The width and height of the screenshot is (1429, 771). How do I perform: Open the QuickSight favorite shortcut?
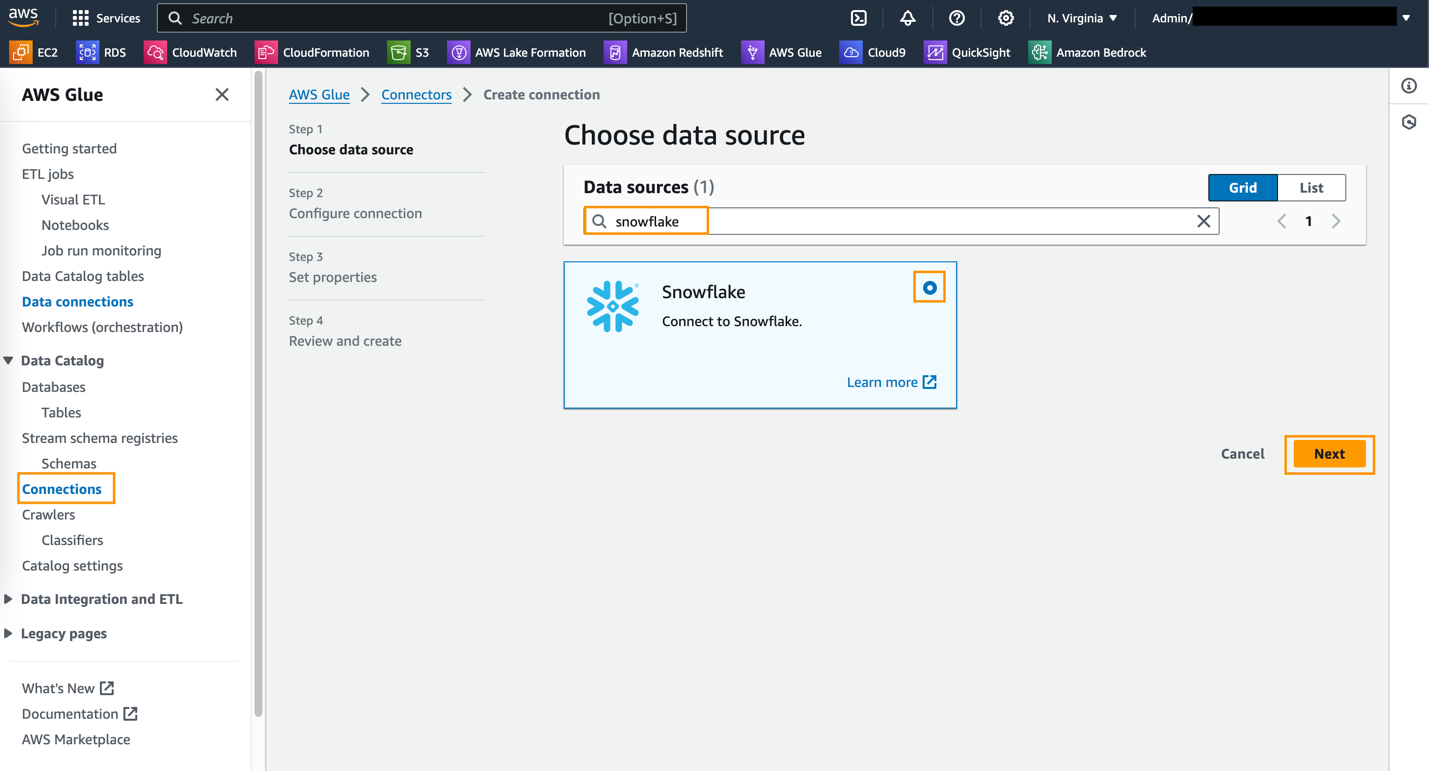coord(968,52)
